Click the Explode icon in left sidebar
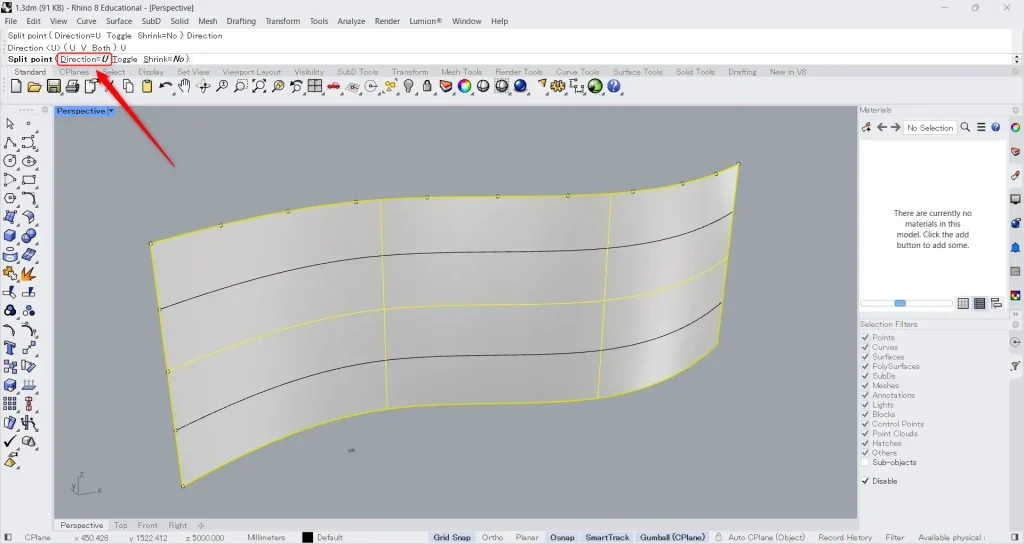The image size is (1024, 544). tap(28, 274)
